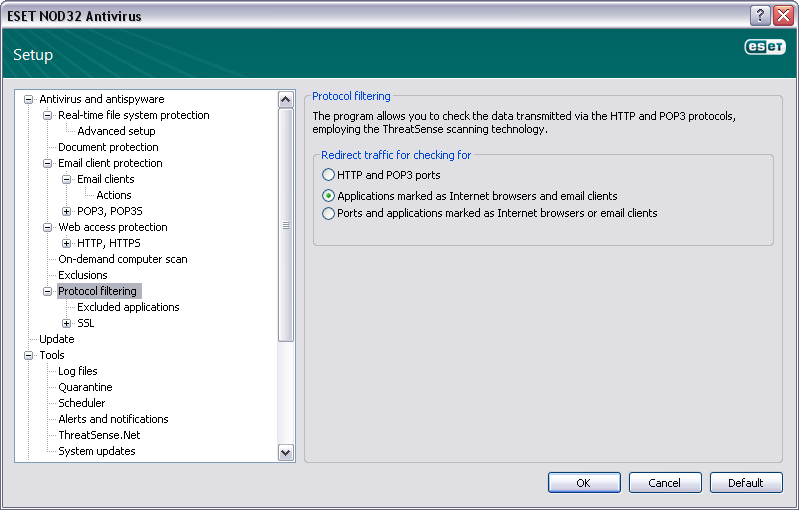Select Alerts and notifications item
The width and height of the screenshot is (799, 510).
[113, 419]
